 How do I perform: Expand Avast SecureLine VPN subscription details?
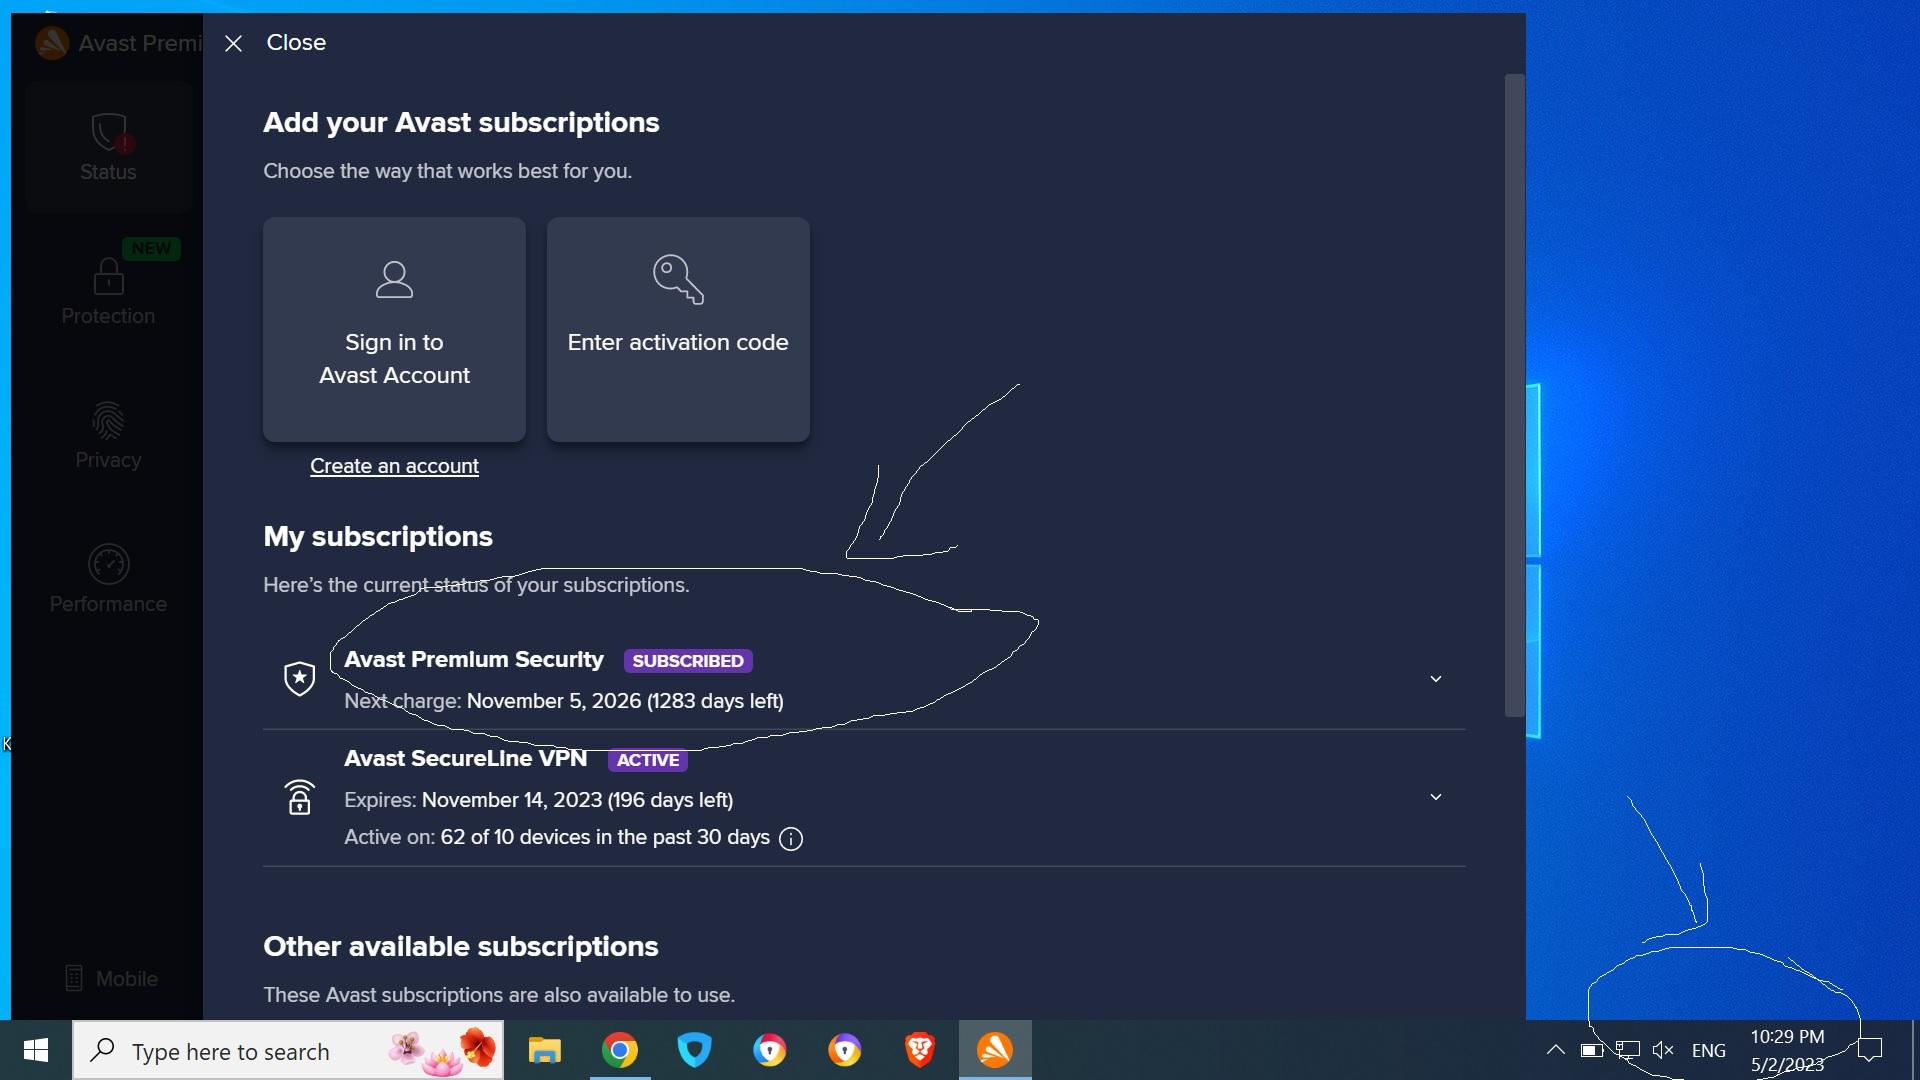pyautogui.click(x=1435, y=797)
